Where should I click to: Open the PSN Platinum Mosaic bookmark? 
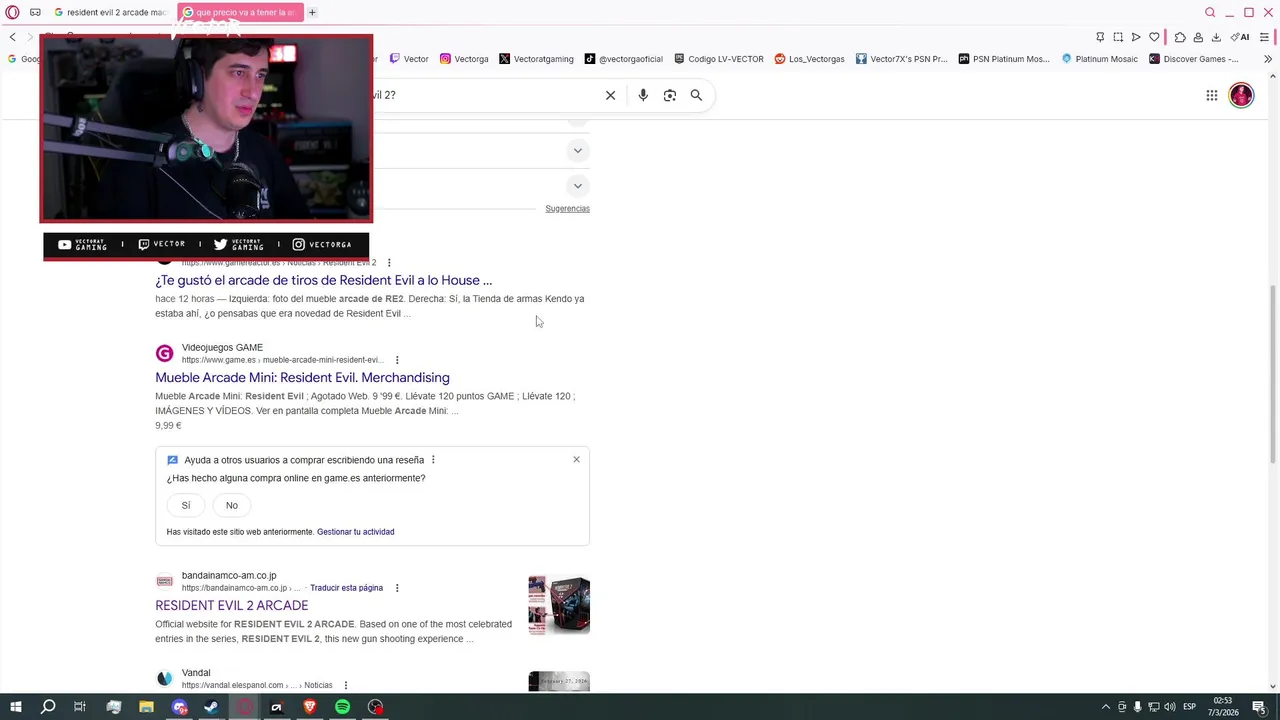tap(1004, 59)
